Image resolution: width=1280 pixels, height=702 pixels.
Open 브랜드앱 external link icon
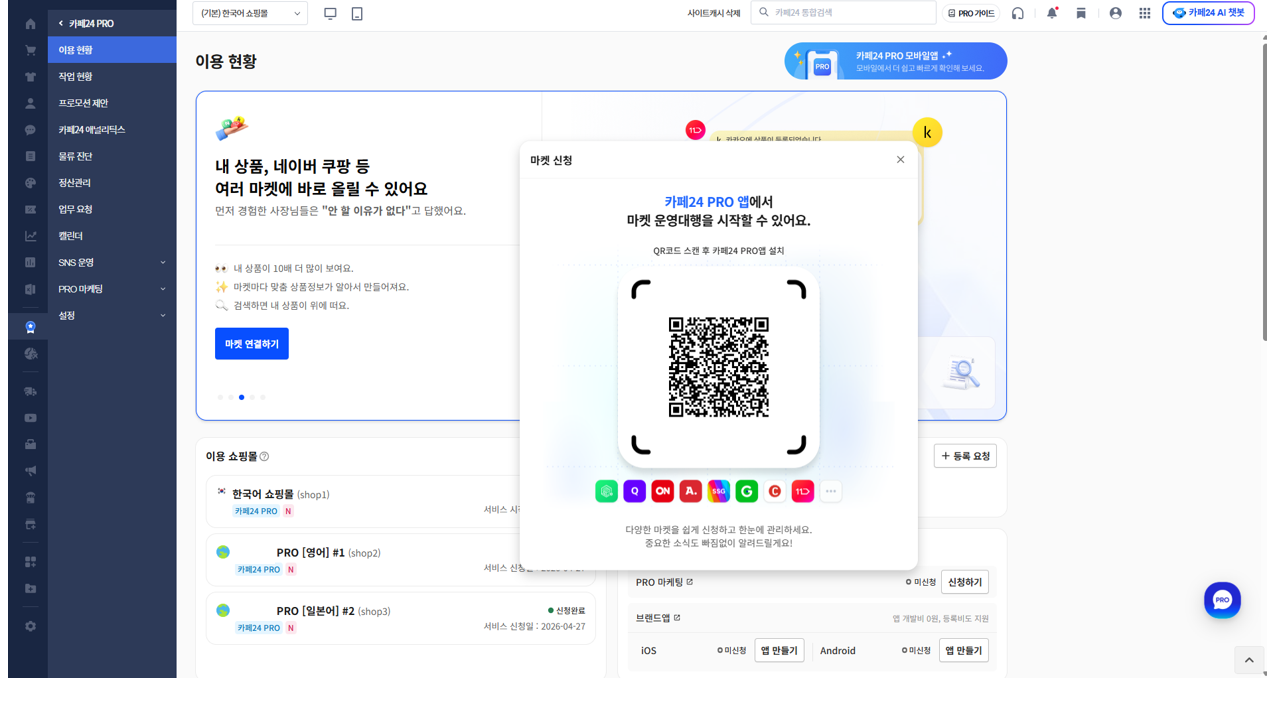(x=677, y=618)
